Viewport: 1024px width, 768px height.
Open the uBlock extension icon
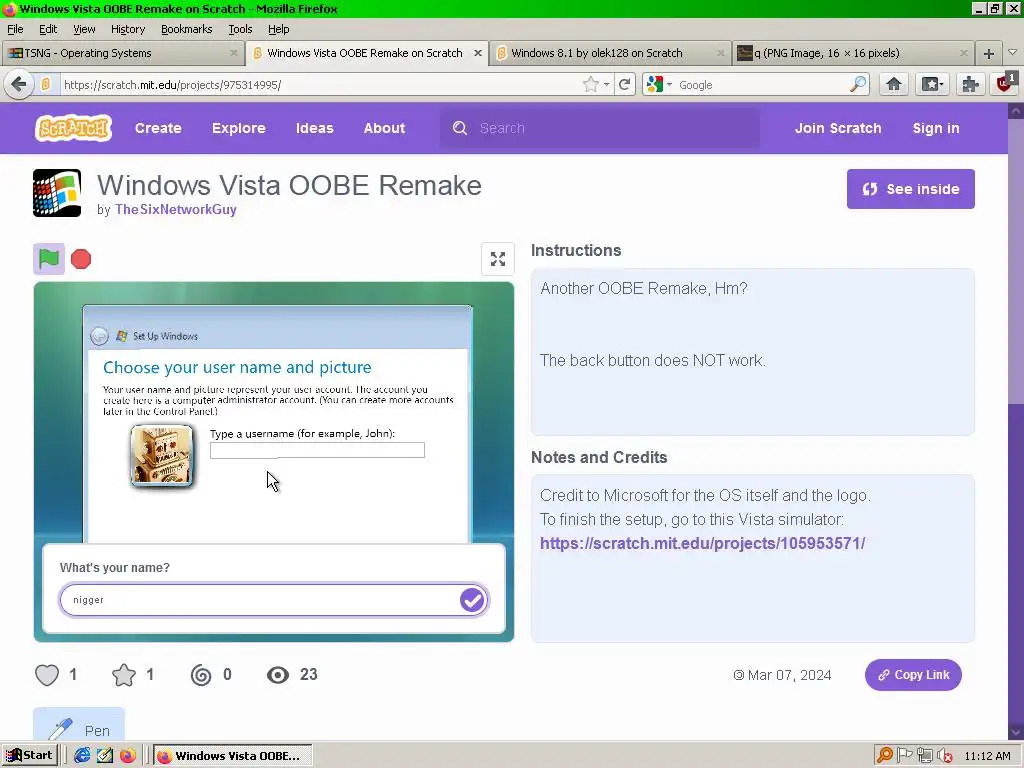point(1005,84)
